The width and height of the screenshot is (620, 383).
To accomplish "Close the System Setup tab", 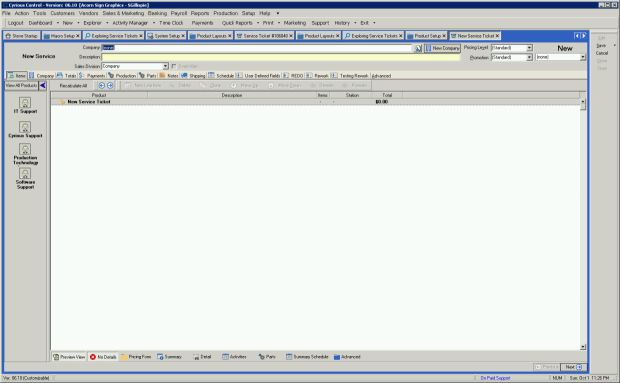I will (183, 36).
